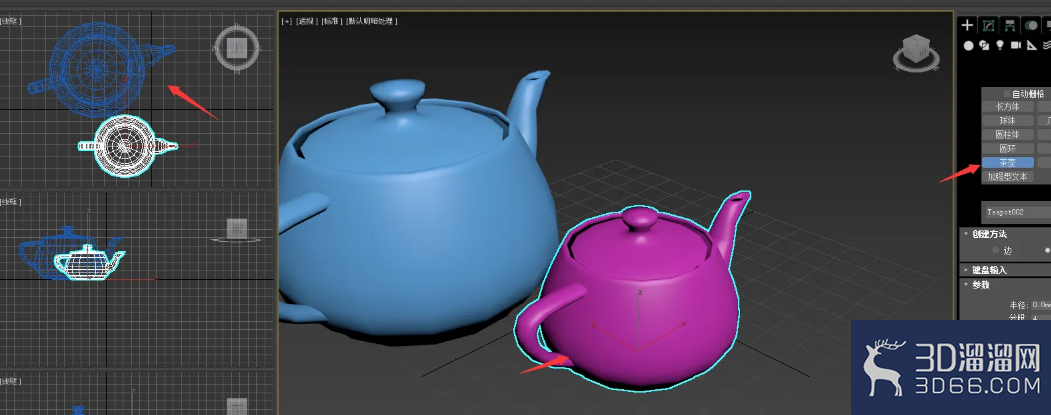Select the Shapes category icon
Screen dimensions: 1051x415
click(984, 46)
